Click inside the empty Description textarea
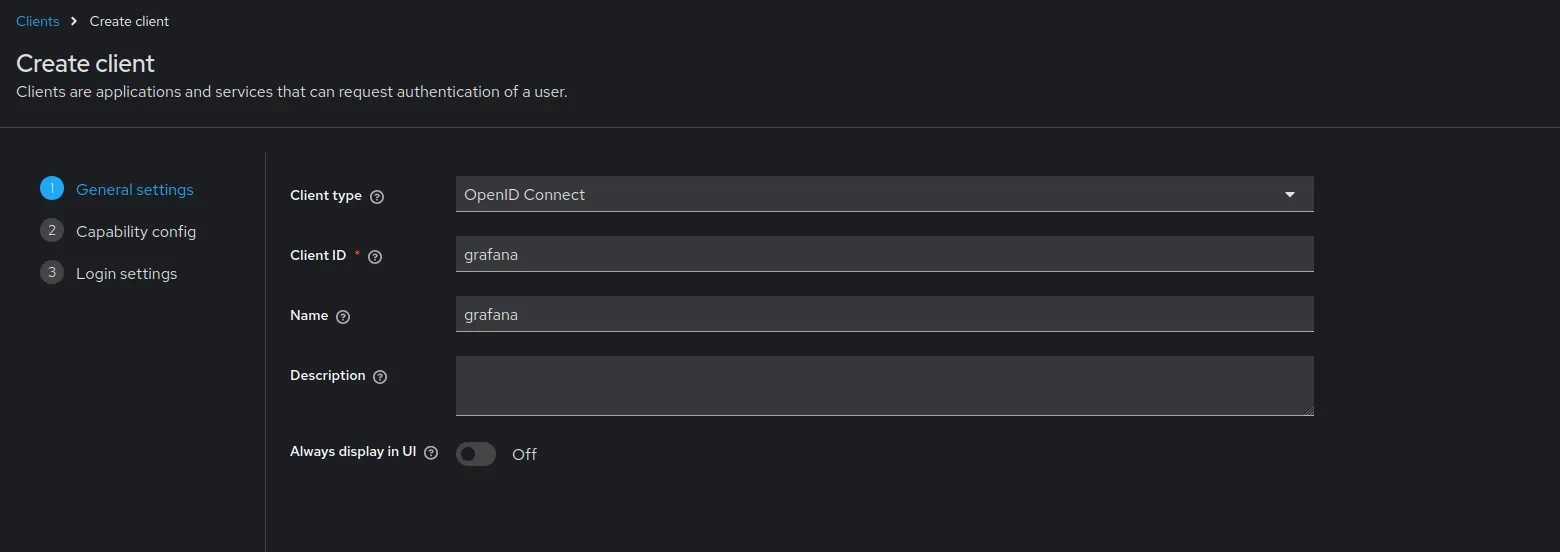 point(884,385)
